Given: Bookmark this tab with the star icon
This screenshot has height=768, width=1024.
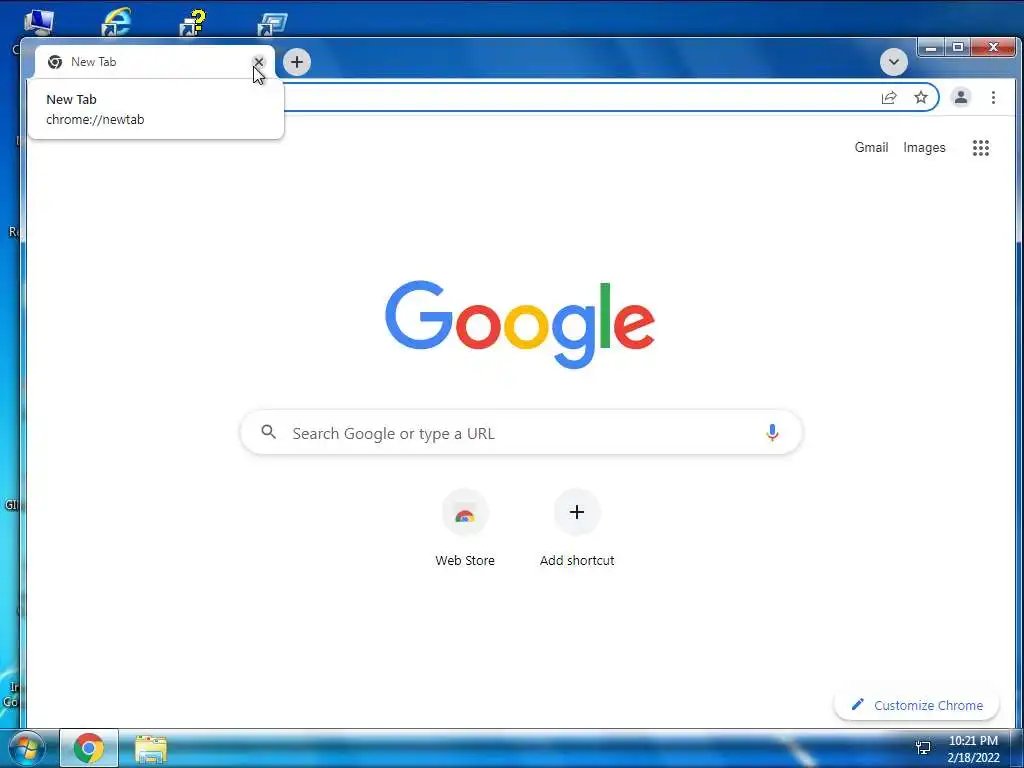Looking at the screenshot, I should point(921,97).
